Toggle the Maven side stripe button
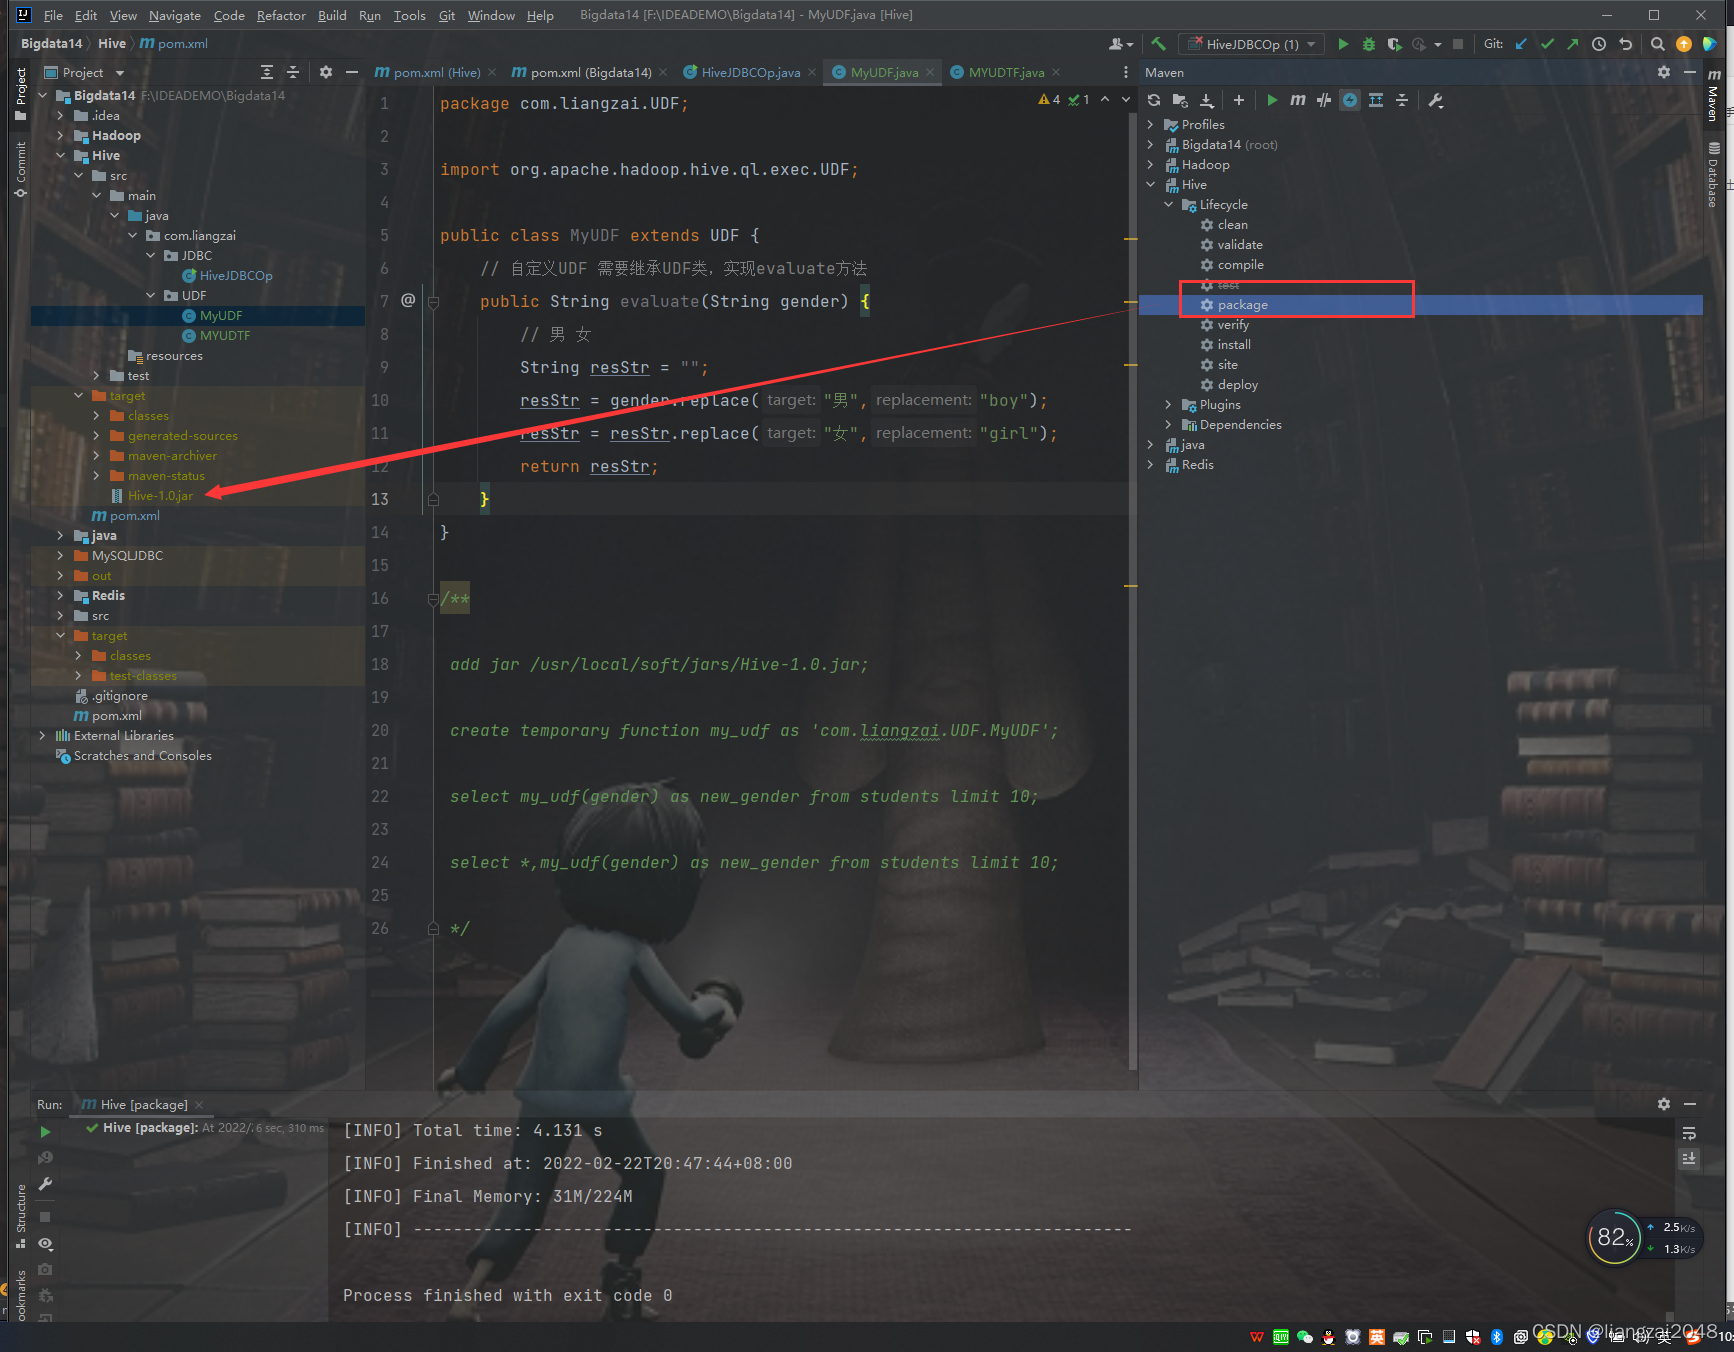 (1713, 95)
